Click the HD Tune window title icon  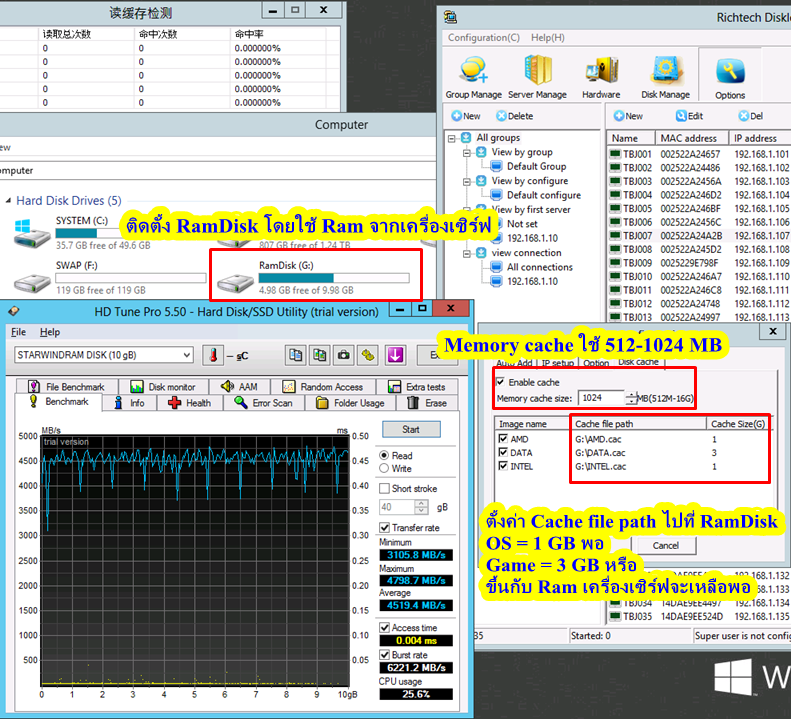point(14,311)
